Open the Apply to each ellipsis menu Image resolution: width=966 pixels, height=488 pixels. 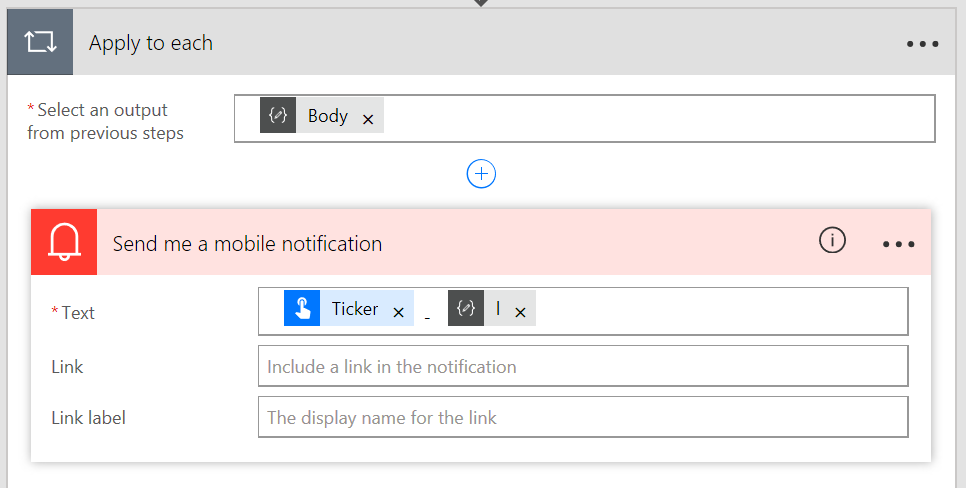[x=922, y=44]
